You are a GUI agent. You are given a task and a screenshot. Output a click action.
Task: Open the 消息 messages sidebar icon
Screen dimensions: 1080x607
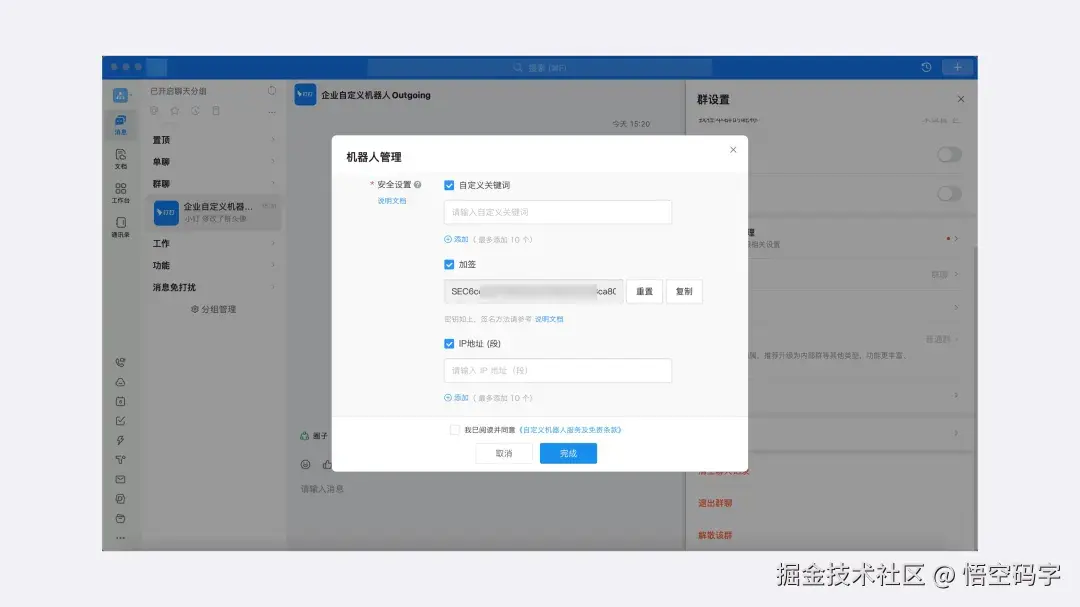coord(121,125)
